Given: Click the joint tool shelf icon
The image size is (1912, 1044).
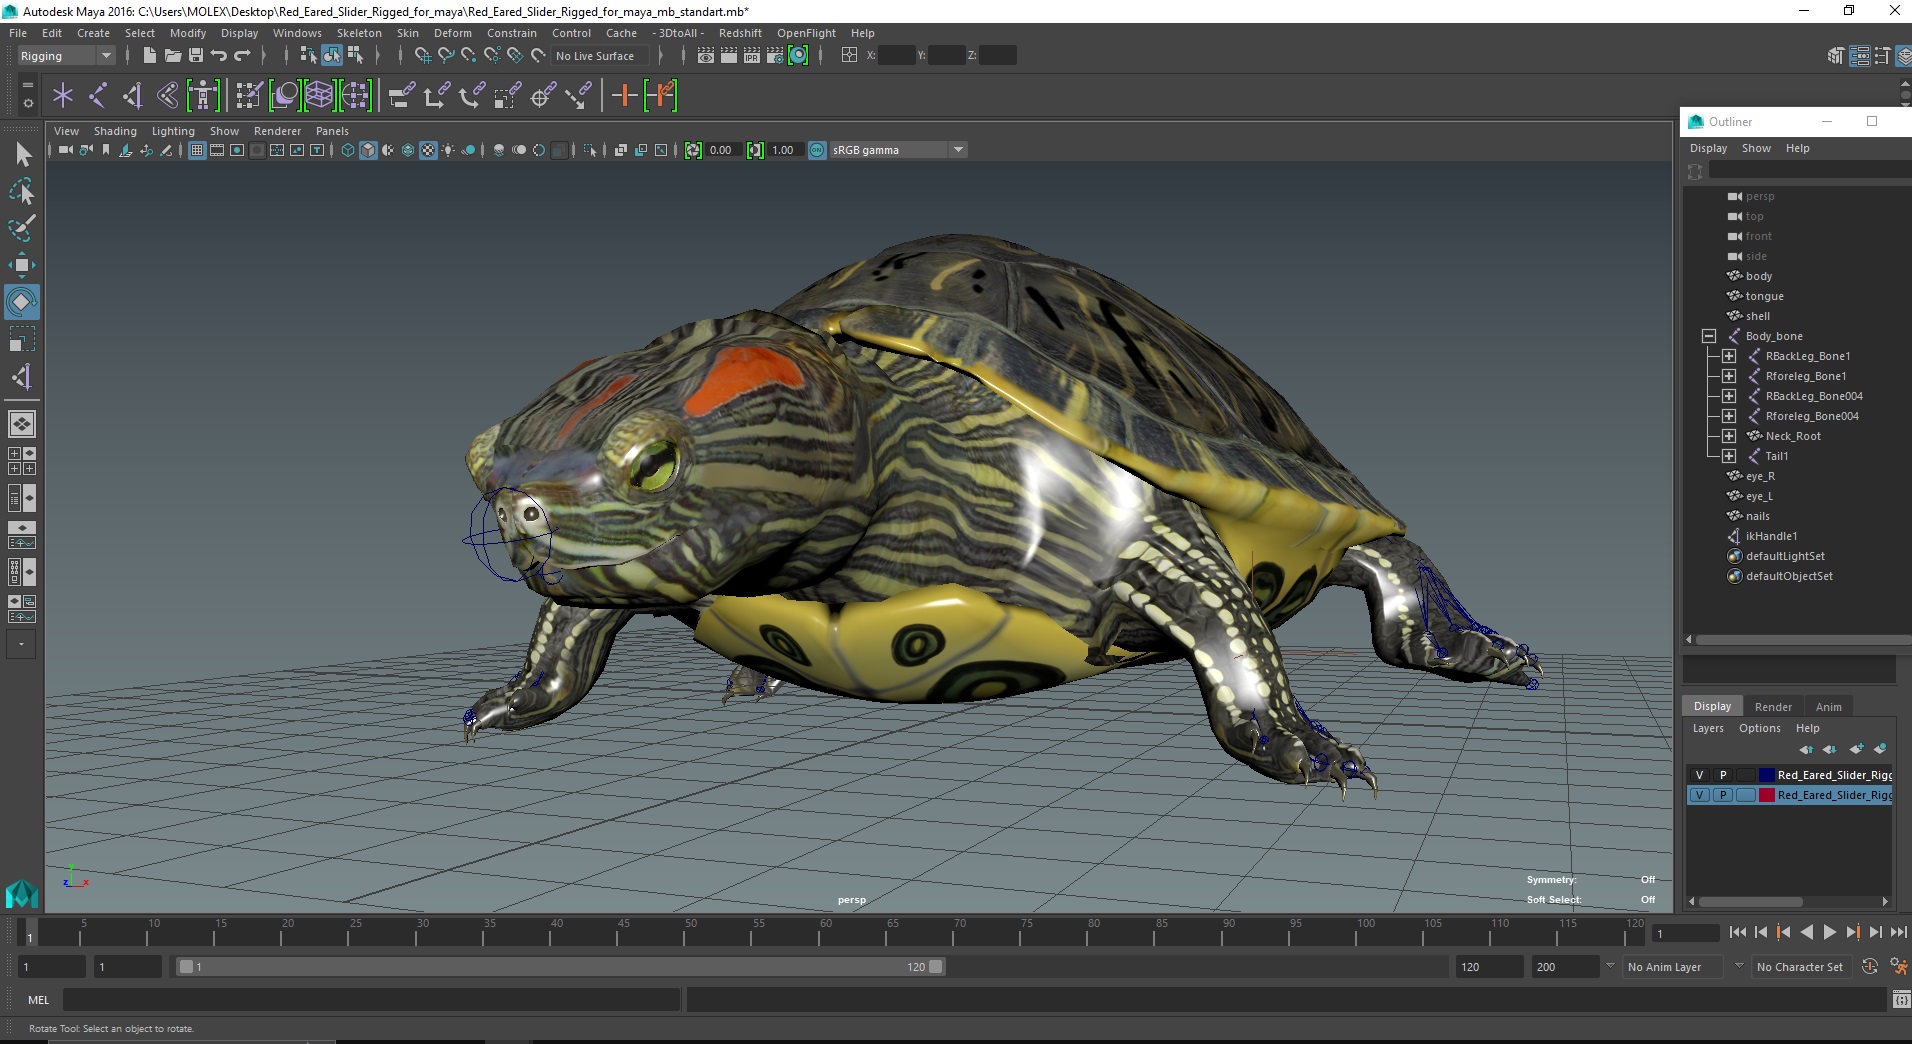Looking at the screenshot, I should click(98, 96).
